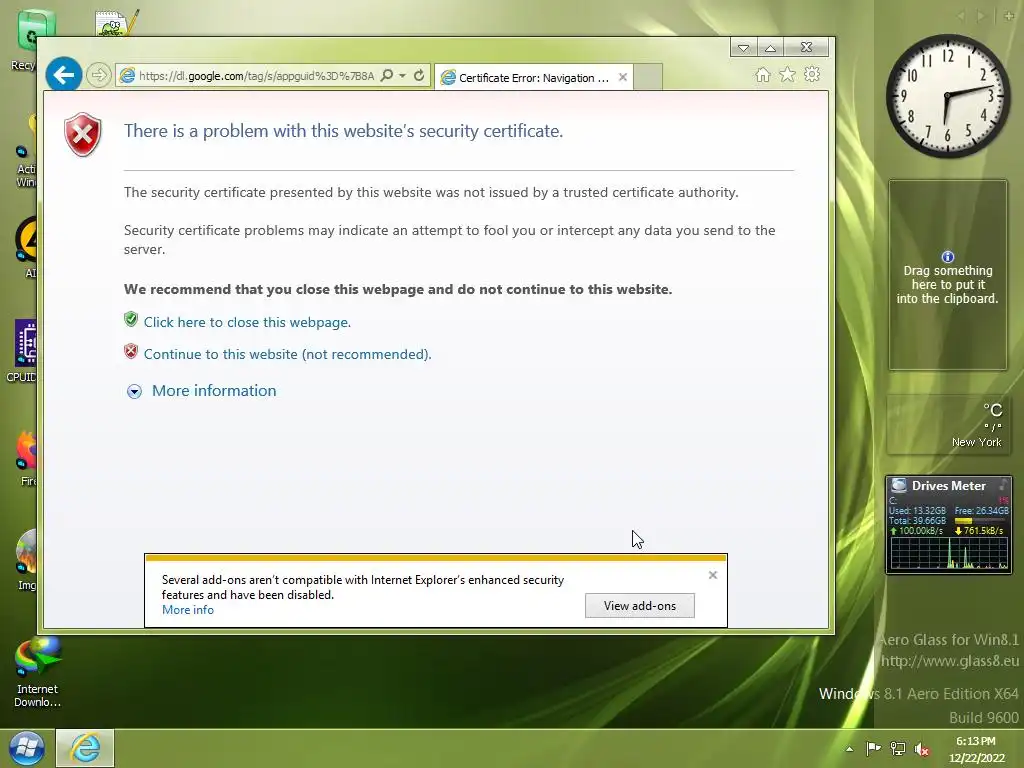Image resolution: width=1024 pixels, height=768 pixels.
Task: Click the Drives Meter drive icon
Action: 899,485
